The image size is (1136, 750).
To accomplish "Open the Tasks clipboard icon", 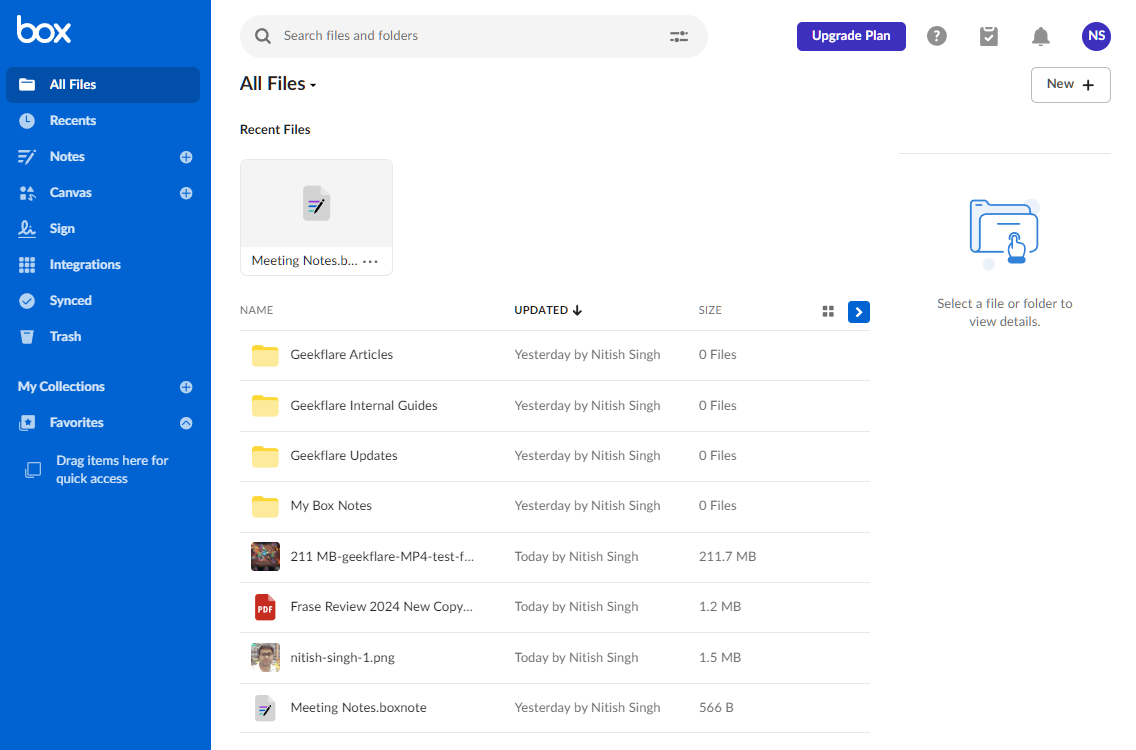I will [989, 36].
